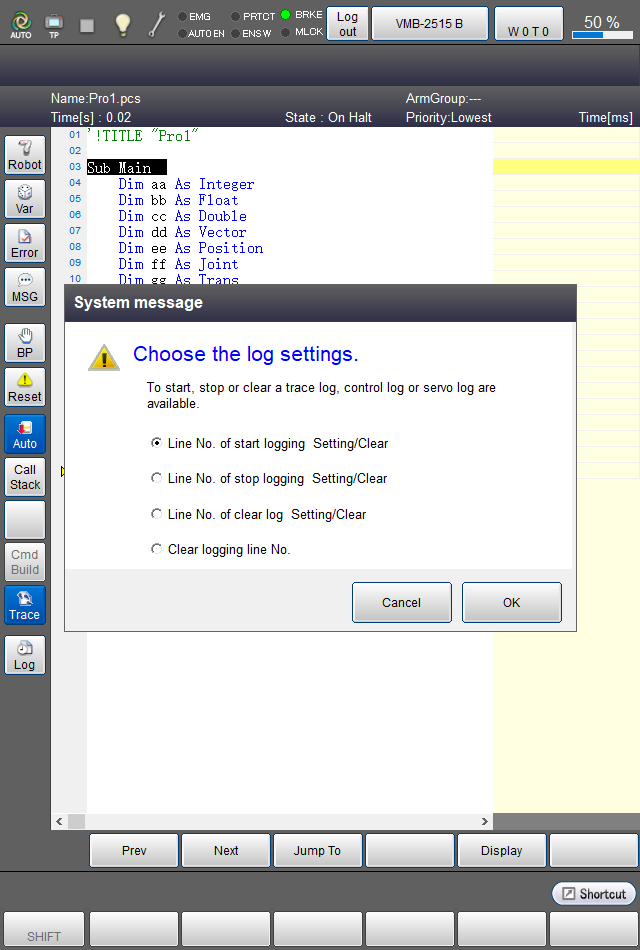The image size is (640, 950).
Task: Select Line No. of clear log option
Action: tap(259, 514)
